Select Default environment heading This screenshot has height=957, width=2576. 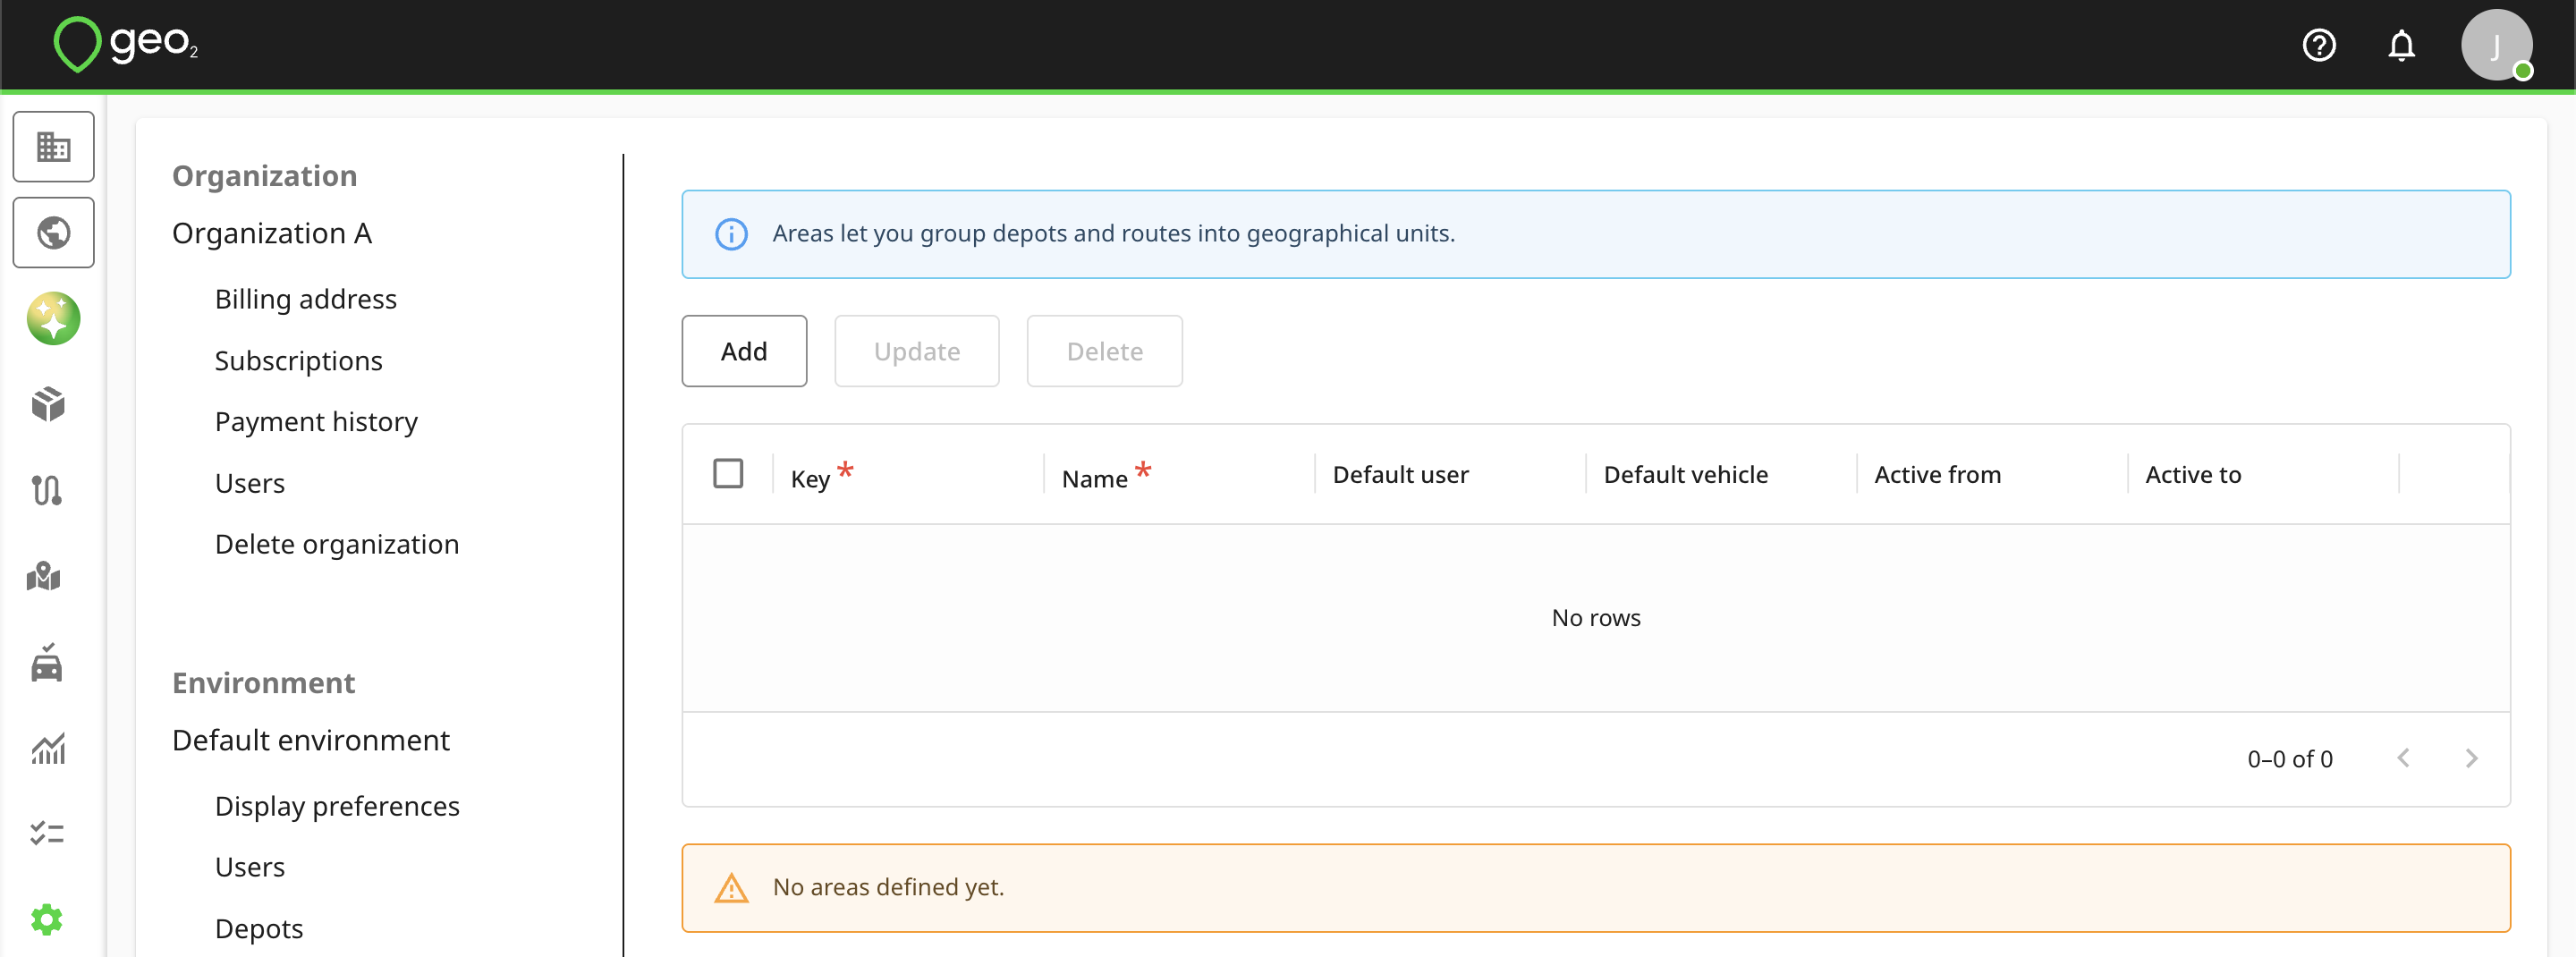(311, 740)
